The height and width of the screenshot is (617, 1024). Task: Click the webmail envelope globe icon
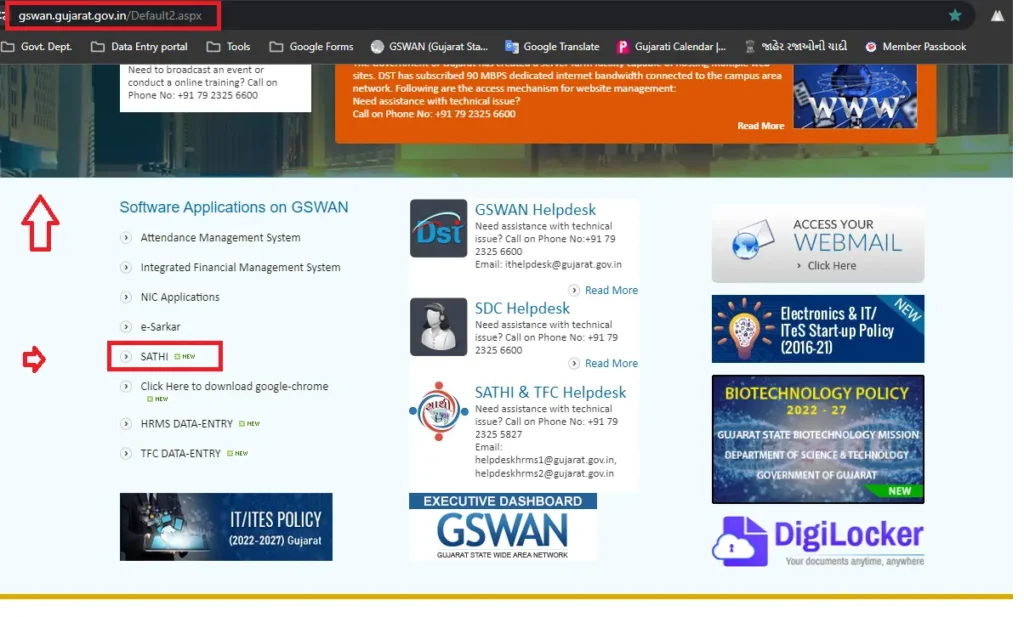[x=753, y=239]
